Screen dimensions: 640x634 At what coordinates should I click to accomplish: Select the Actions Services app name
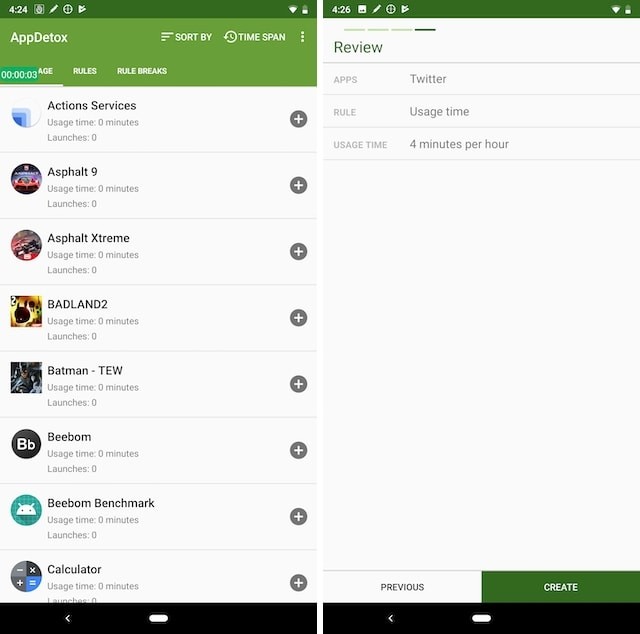pyautogui.click(x=92, y=105)
